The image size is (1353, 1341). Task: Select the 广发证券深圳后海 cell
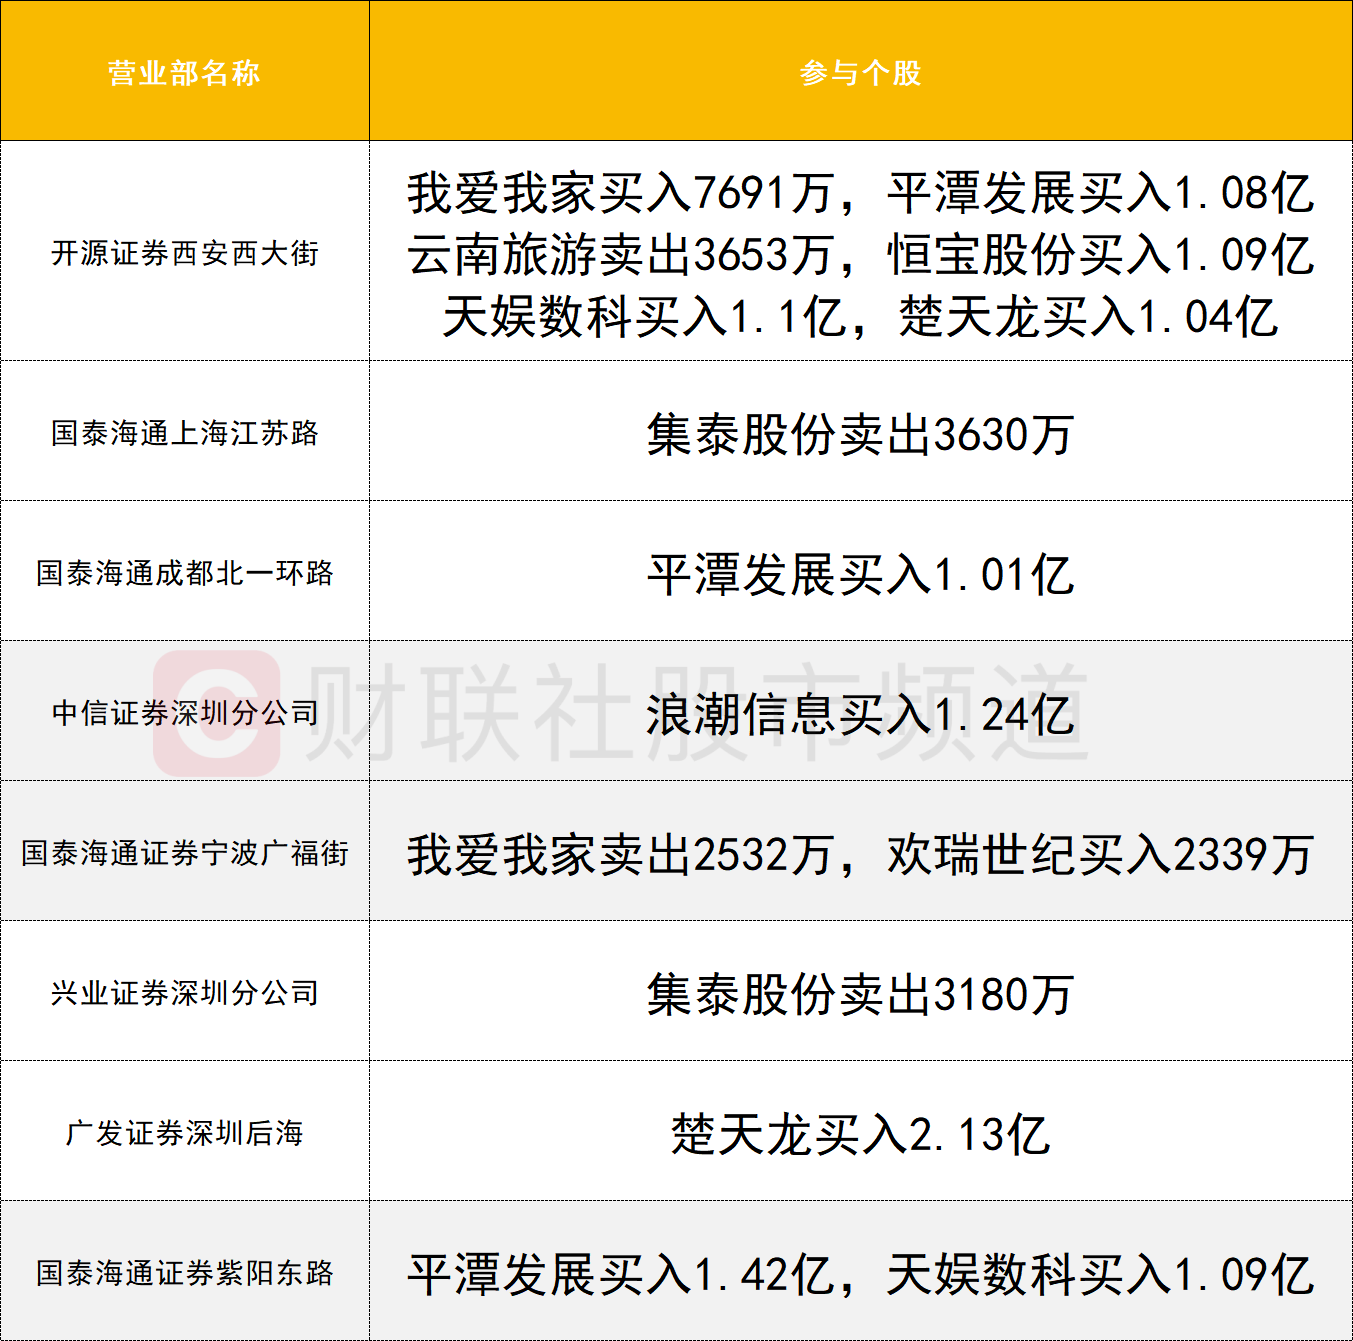click(x=185, y=1133)
